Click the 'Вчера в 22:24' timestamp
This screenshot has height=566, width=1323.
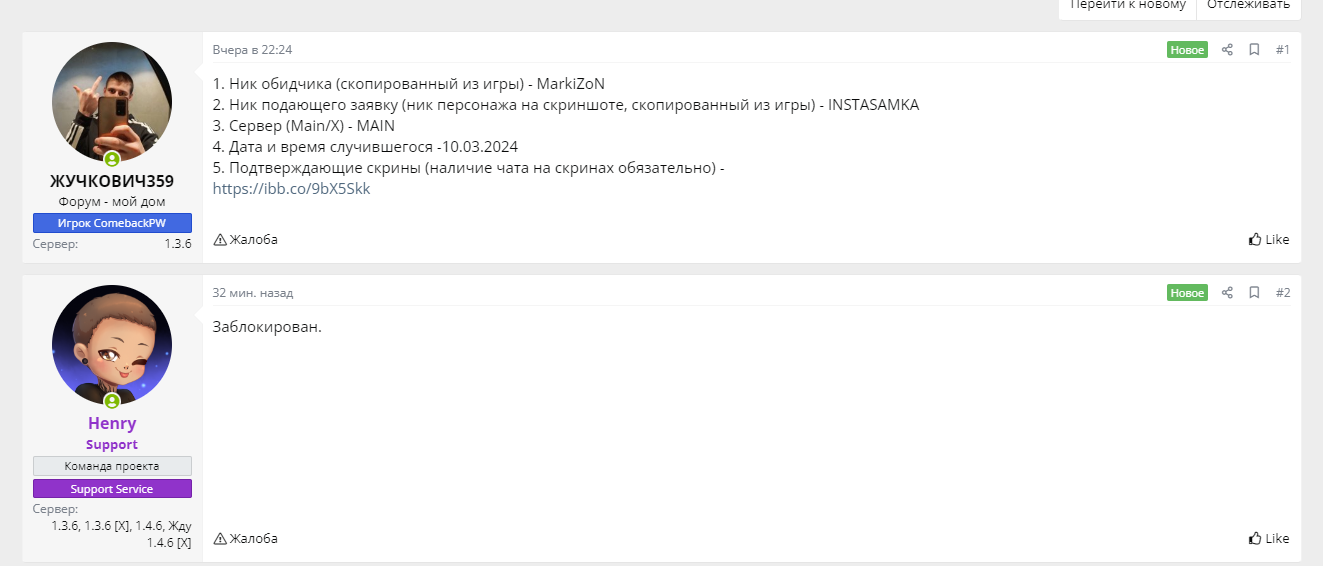pos(252,50)
